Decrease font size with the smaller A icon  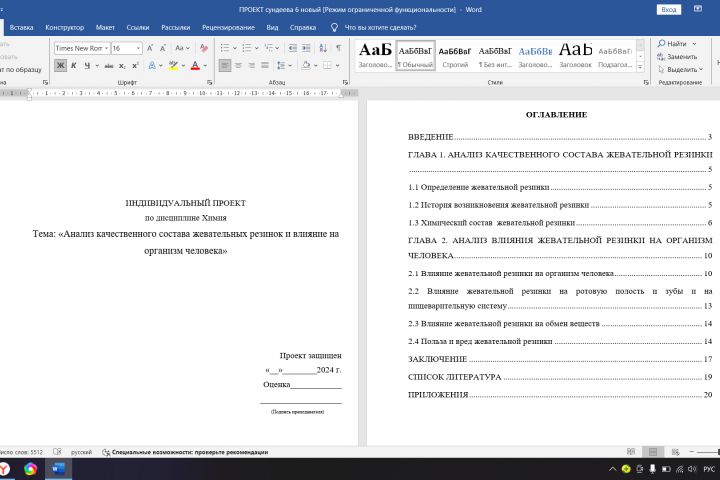(x=163, y=48)
